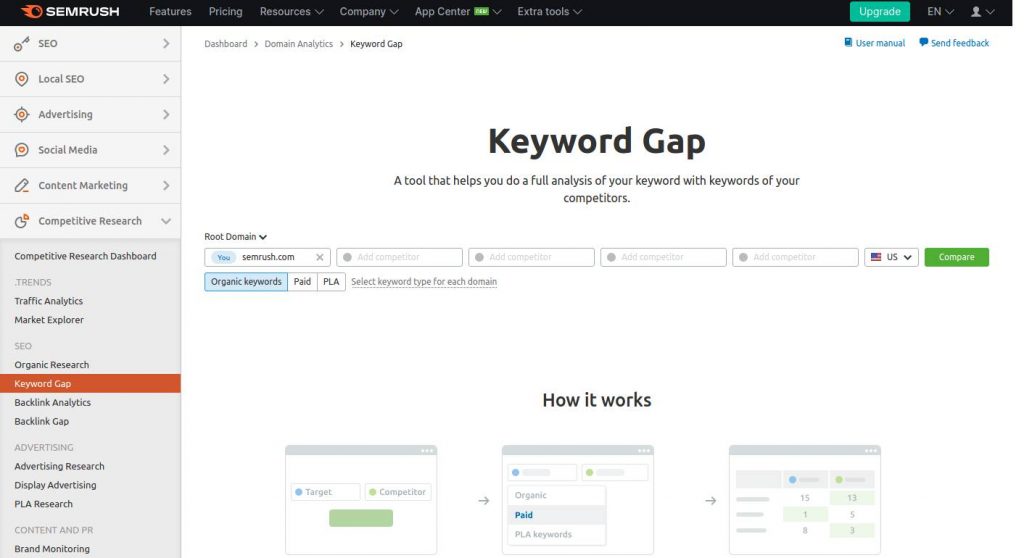This screenshot has height=558, width=1024.
Task: Open Traffic Analytics in sidebar
Action: pyautogui.click(x=48, y=301)
